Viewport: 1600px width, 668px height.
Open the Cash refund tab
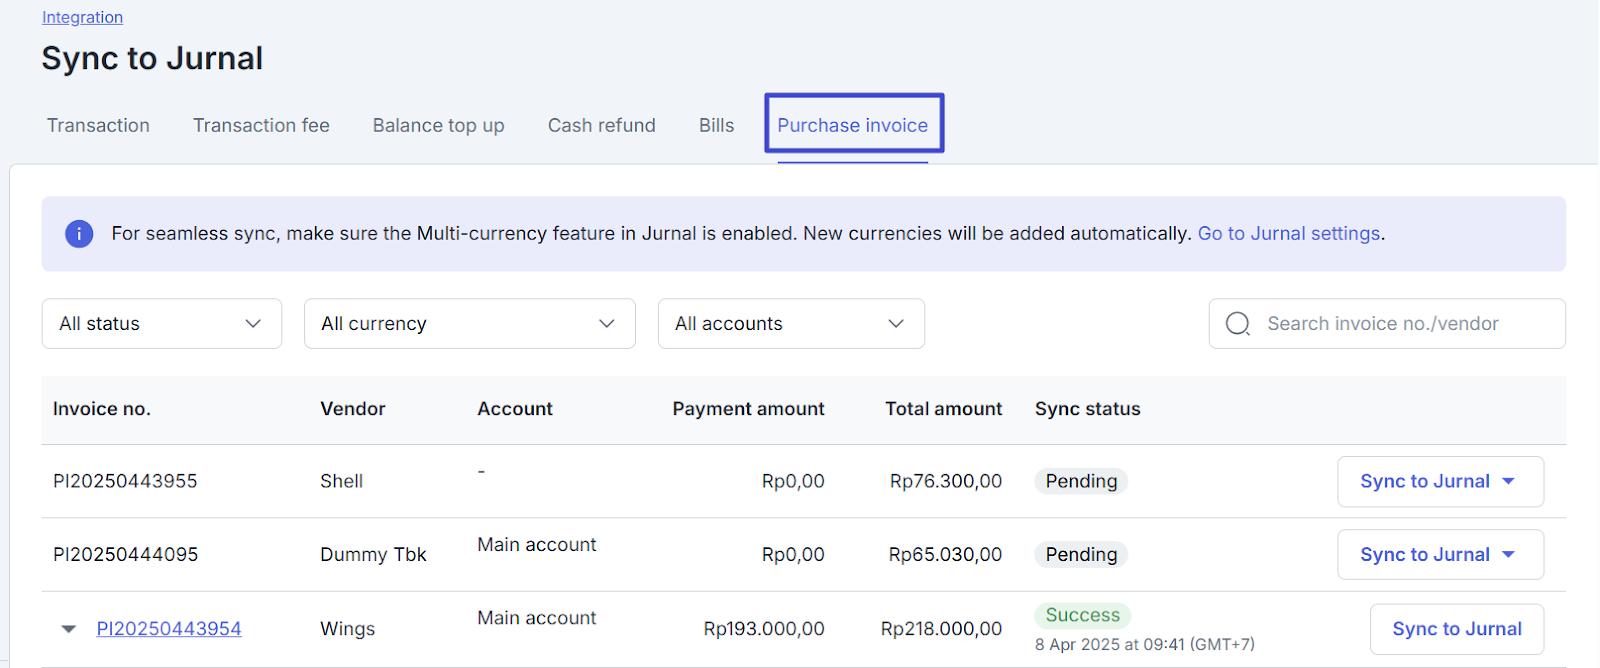click(602, 126)
